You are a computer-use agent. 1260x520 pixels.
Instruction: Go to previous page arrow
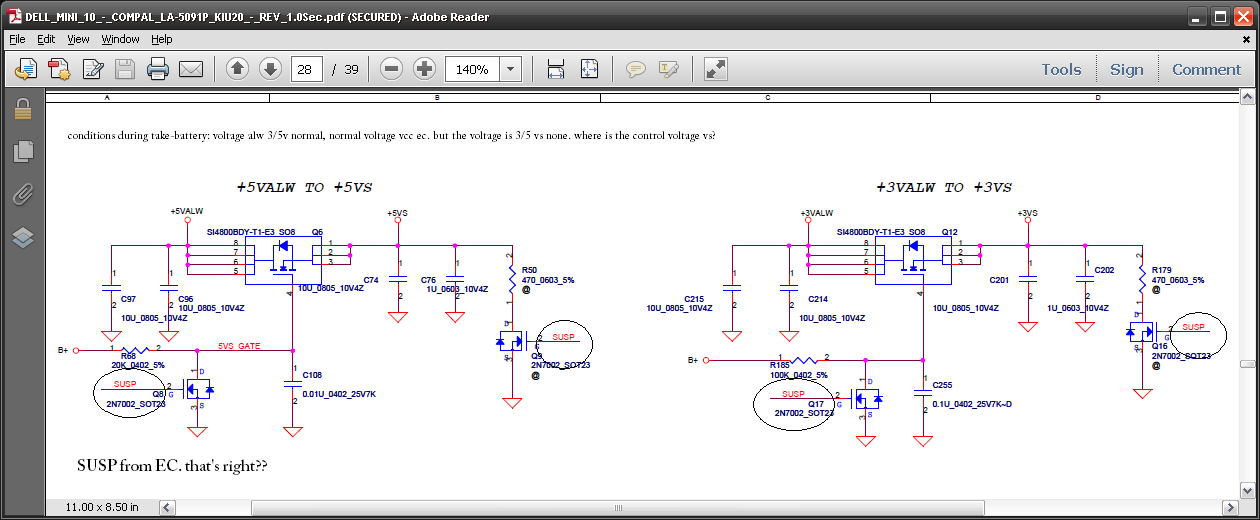[237, 69]
